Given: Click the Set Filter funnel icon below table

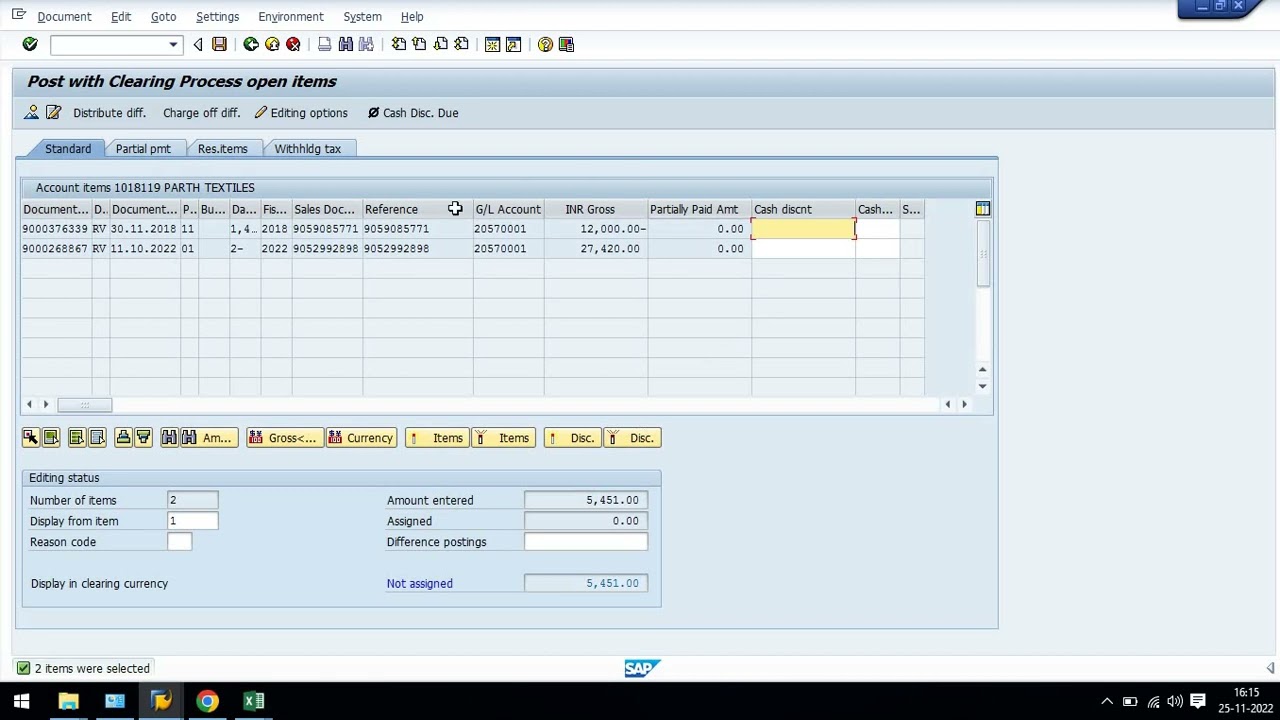Looking at the screenshot, I should [x=143, y=438].
